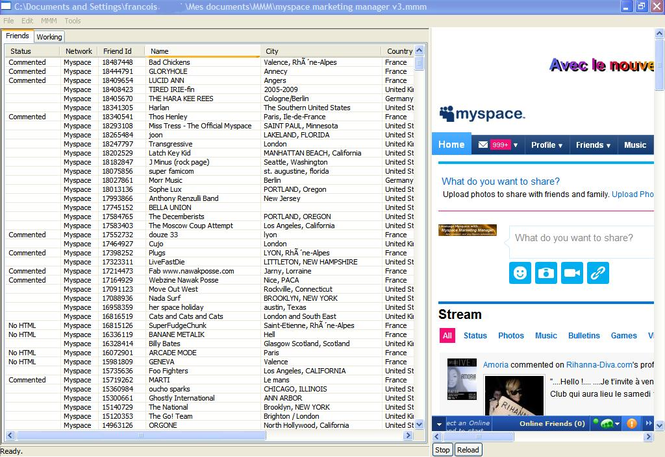Select the Decemberists row

click(210, 217)
